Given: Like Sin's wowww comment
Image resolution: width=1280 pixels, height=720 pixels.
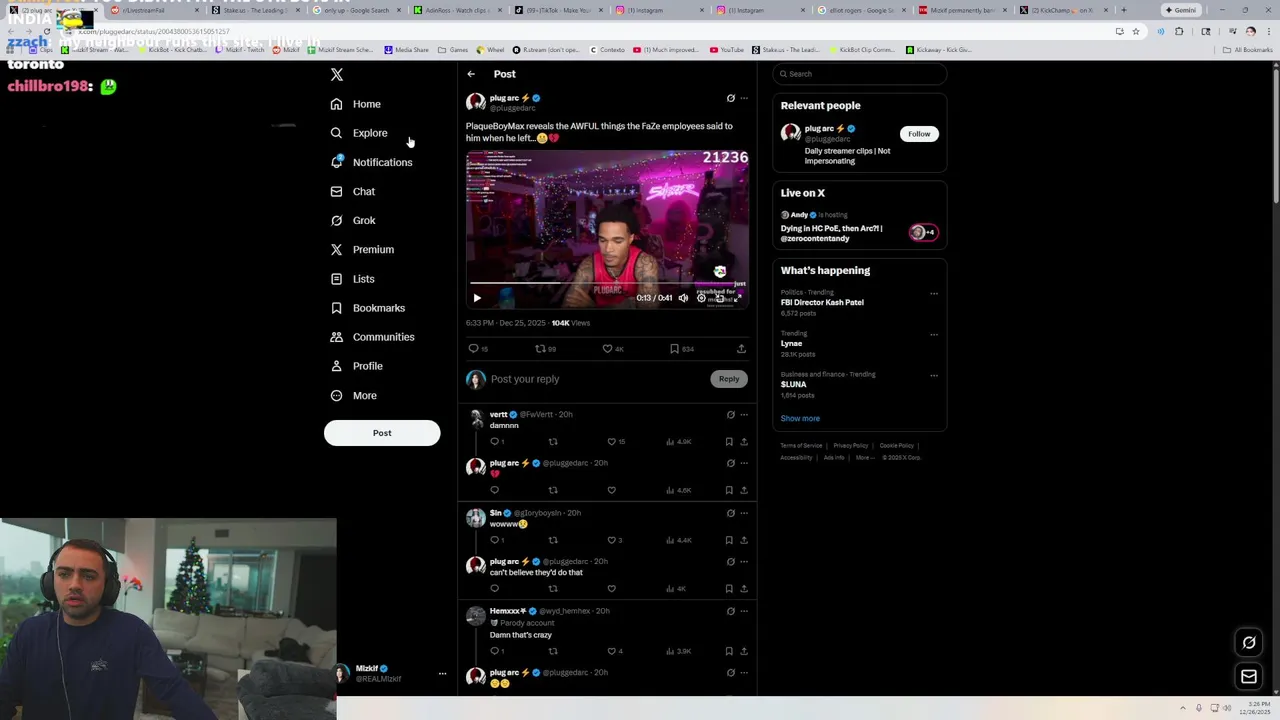Looking at the screenshot, I should pyautogui.click(x=612, y=540).
